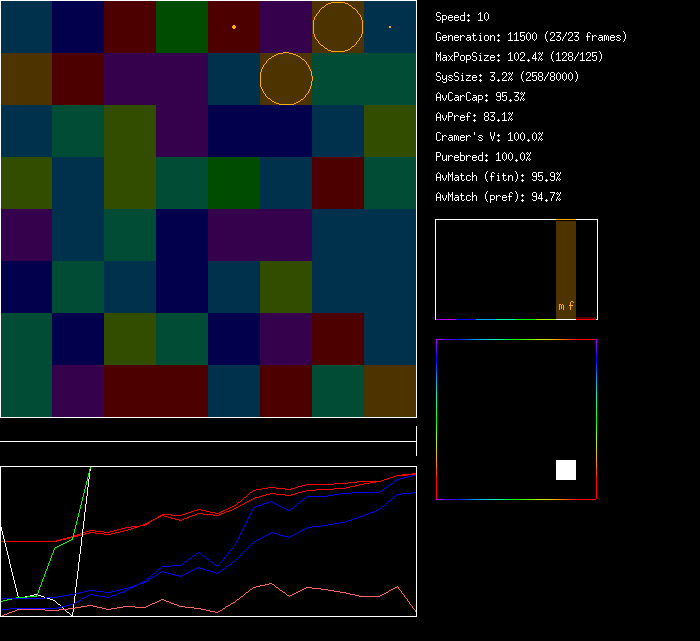Click the tall brown bar in the histogram panel
Image resolution: width=700 pixels, height=641 pixels.
566,262
